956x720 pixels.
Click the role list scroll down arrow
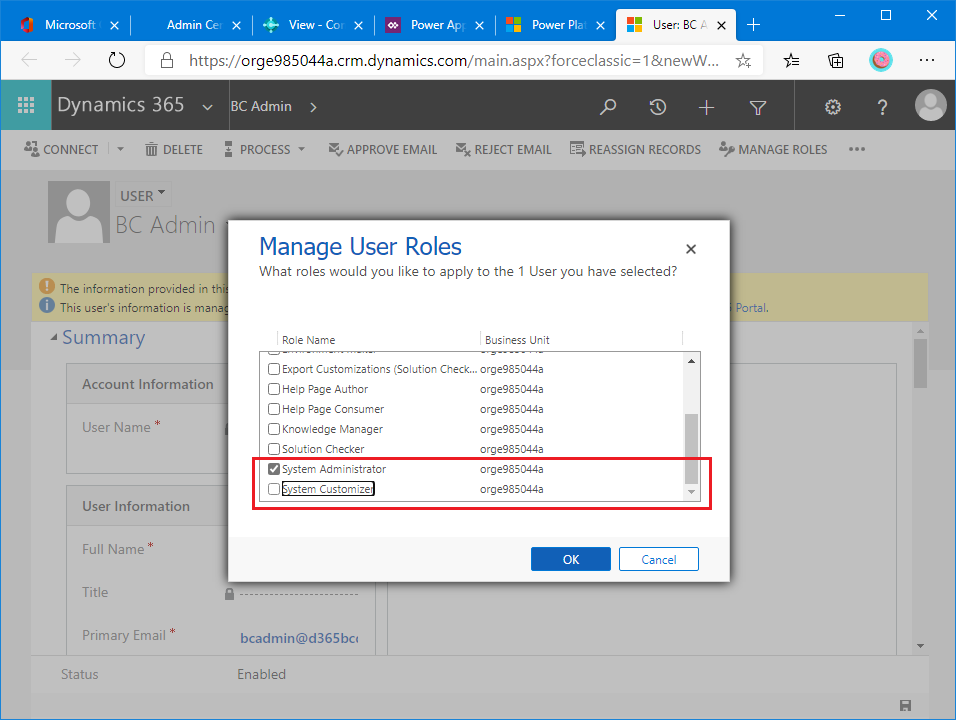pos(691,491)
